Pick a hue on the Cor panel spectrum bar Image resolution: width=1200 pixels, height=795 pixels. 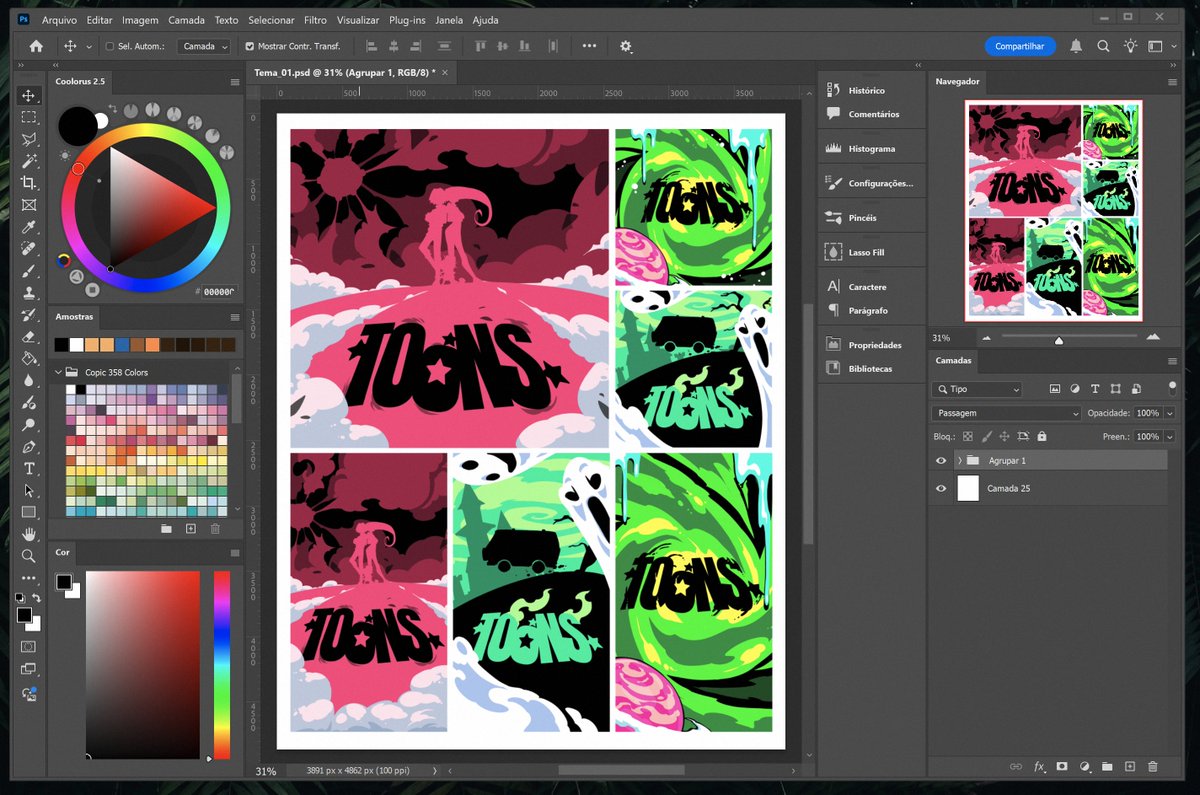[x=222, y=664]
